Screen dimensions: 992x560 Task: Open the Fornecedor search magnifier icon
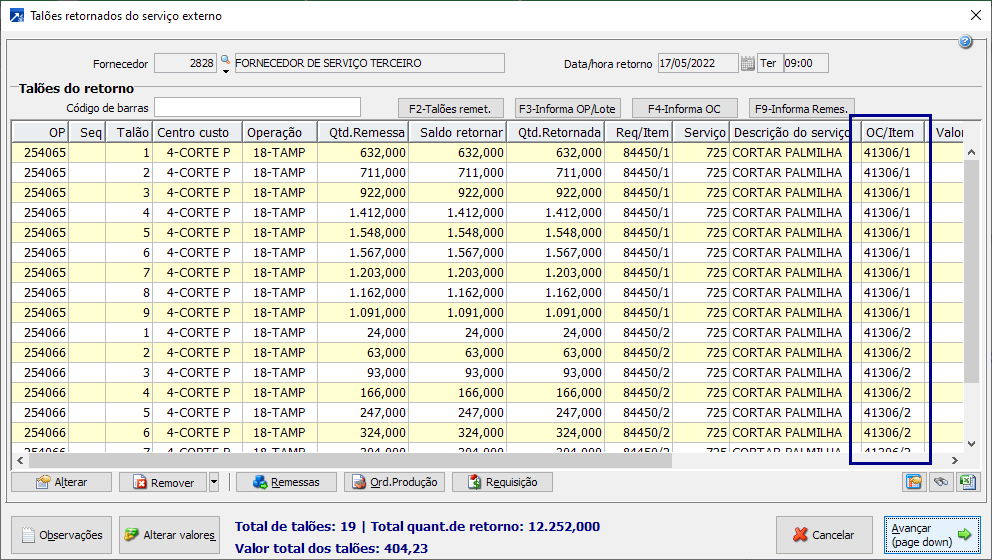coord(226,60)
